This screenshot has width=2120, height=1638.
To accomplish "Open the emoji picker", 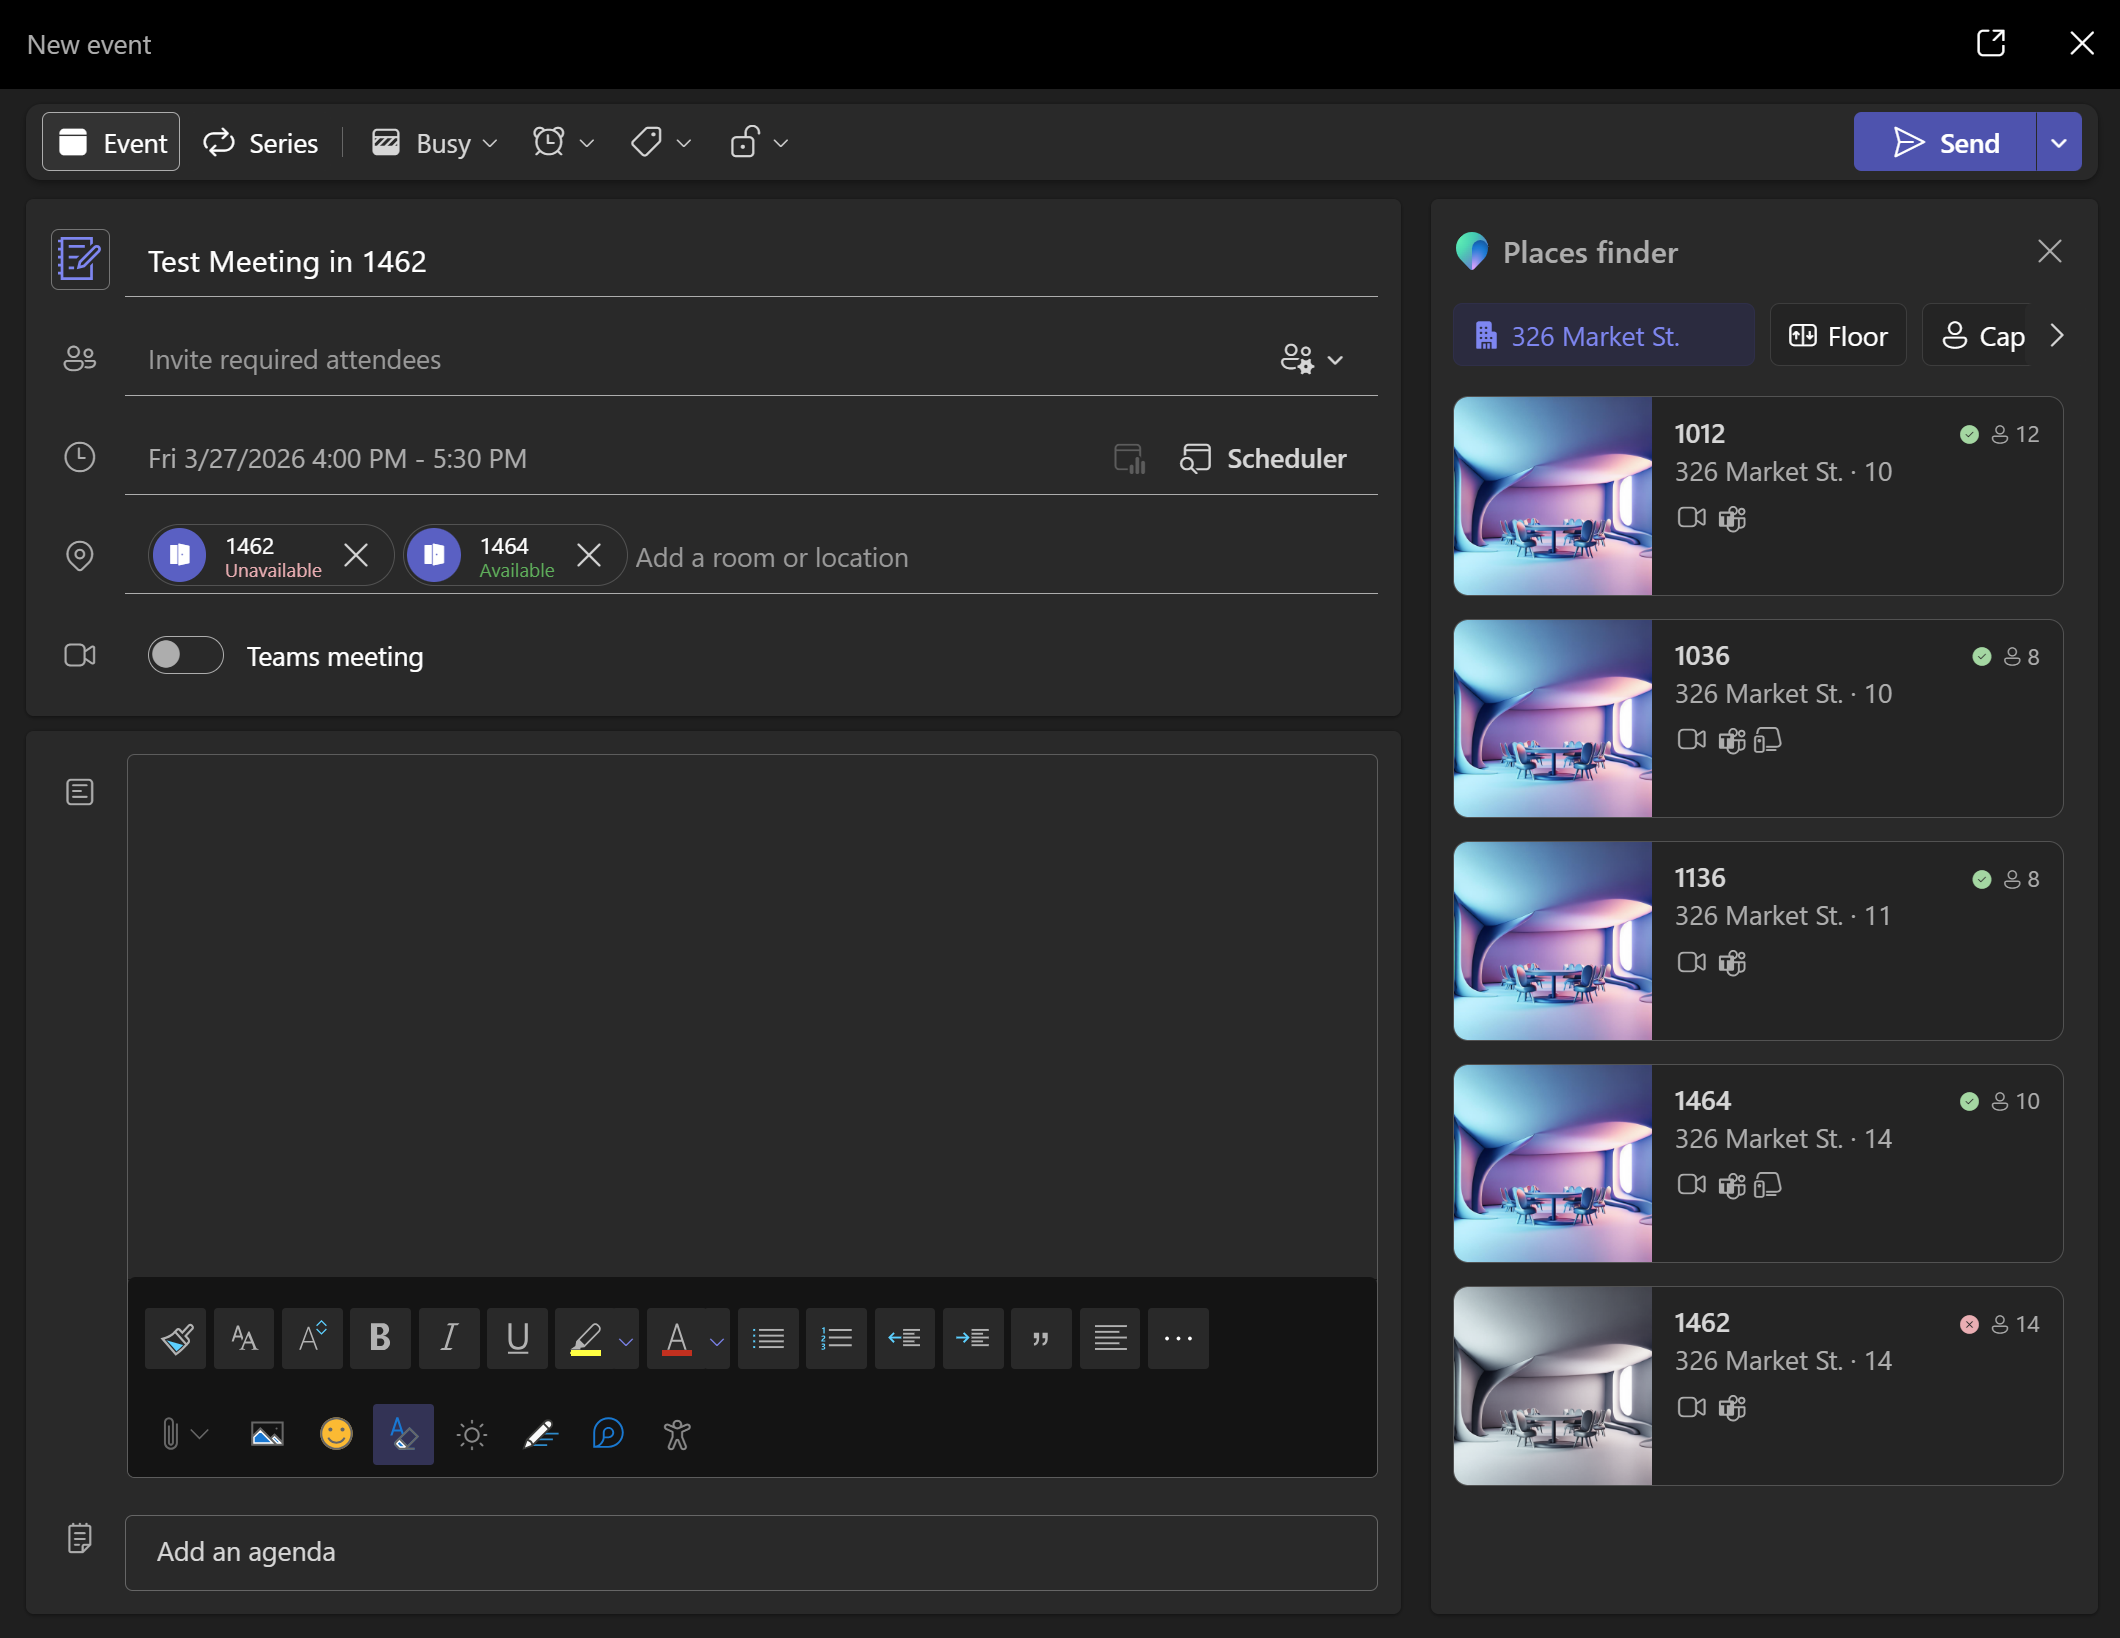I will pyautogui.click(x=336, y=1435).
